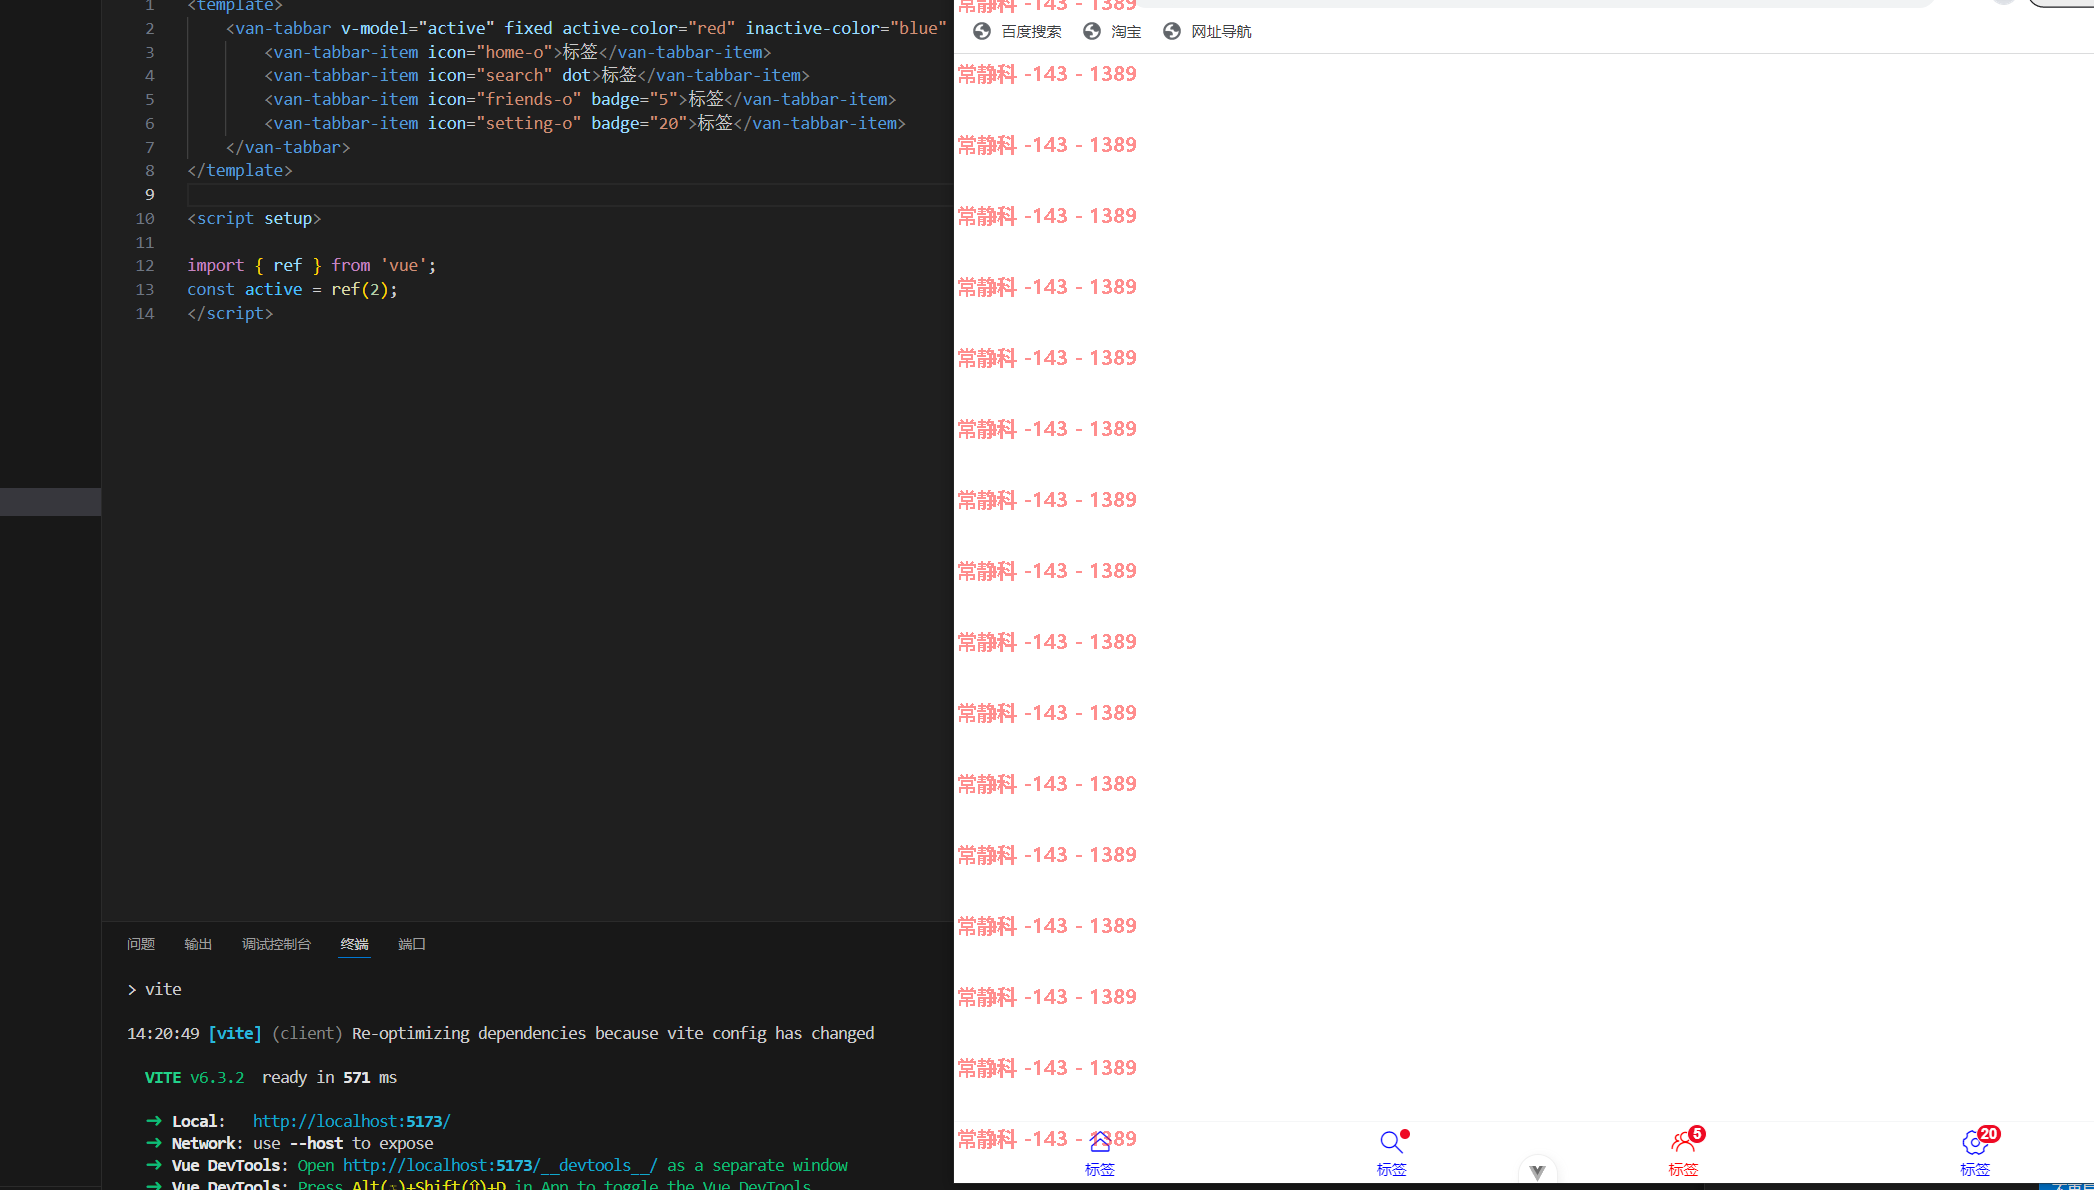Click the '> vite' line in the terminal
This screenshot has height=1190, width=2094.
click(154, 989)
